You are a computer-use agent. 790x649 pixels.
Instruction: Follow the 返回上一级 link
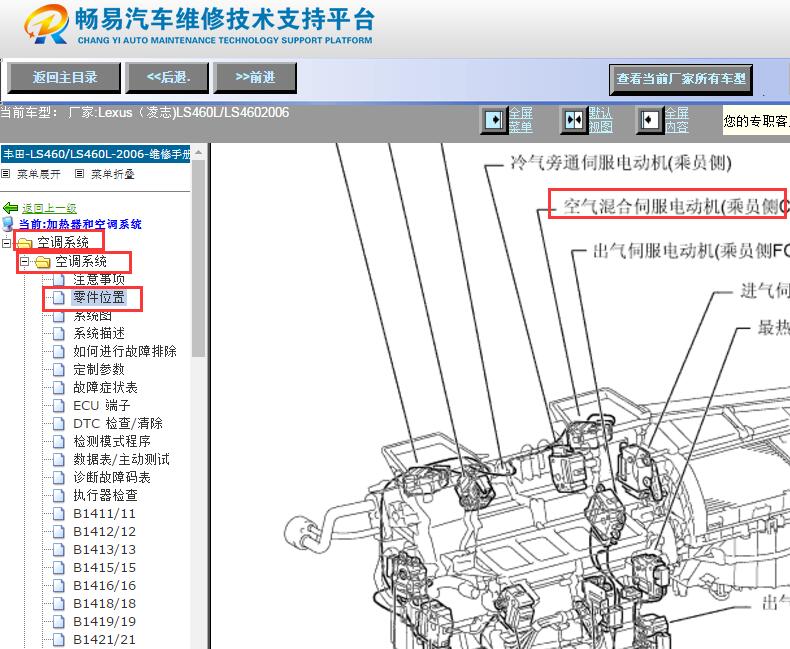click(x=49, y=208)
